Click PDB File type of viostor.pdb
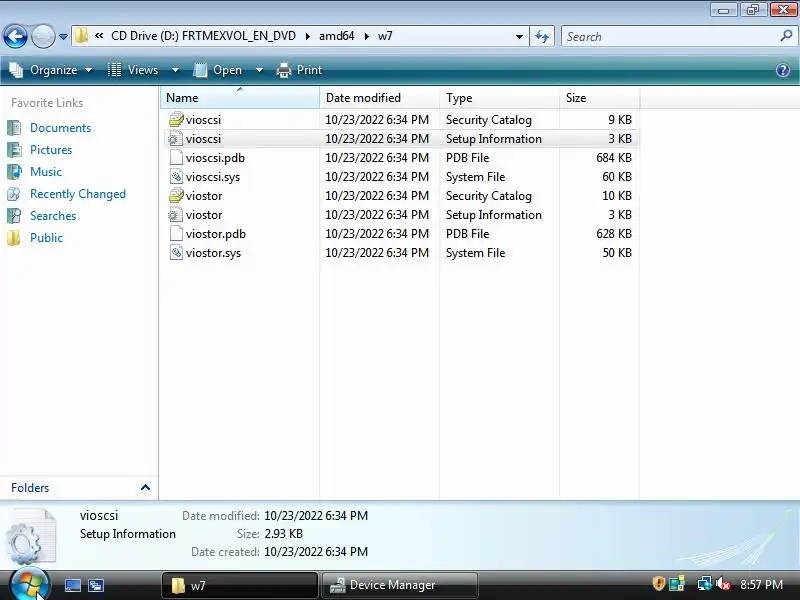The width and height of the screenshot is (800, 600). [x=467, y=234]
